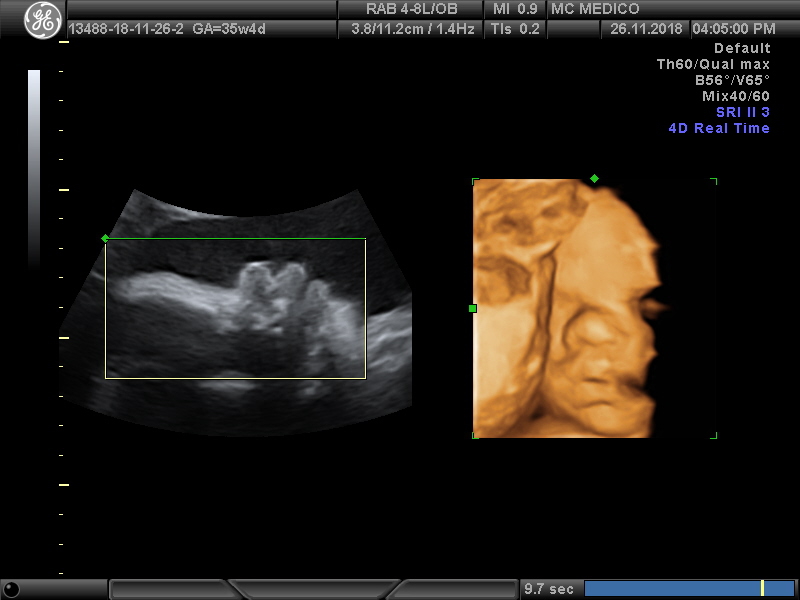The height and width of the screenshot is (600, 800).
Task: Click green diamond marker atop 3D render
Action: click(594, 178)
